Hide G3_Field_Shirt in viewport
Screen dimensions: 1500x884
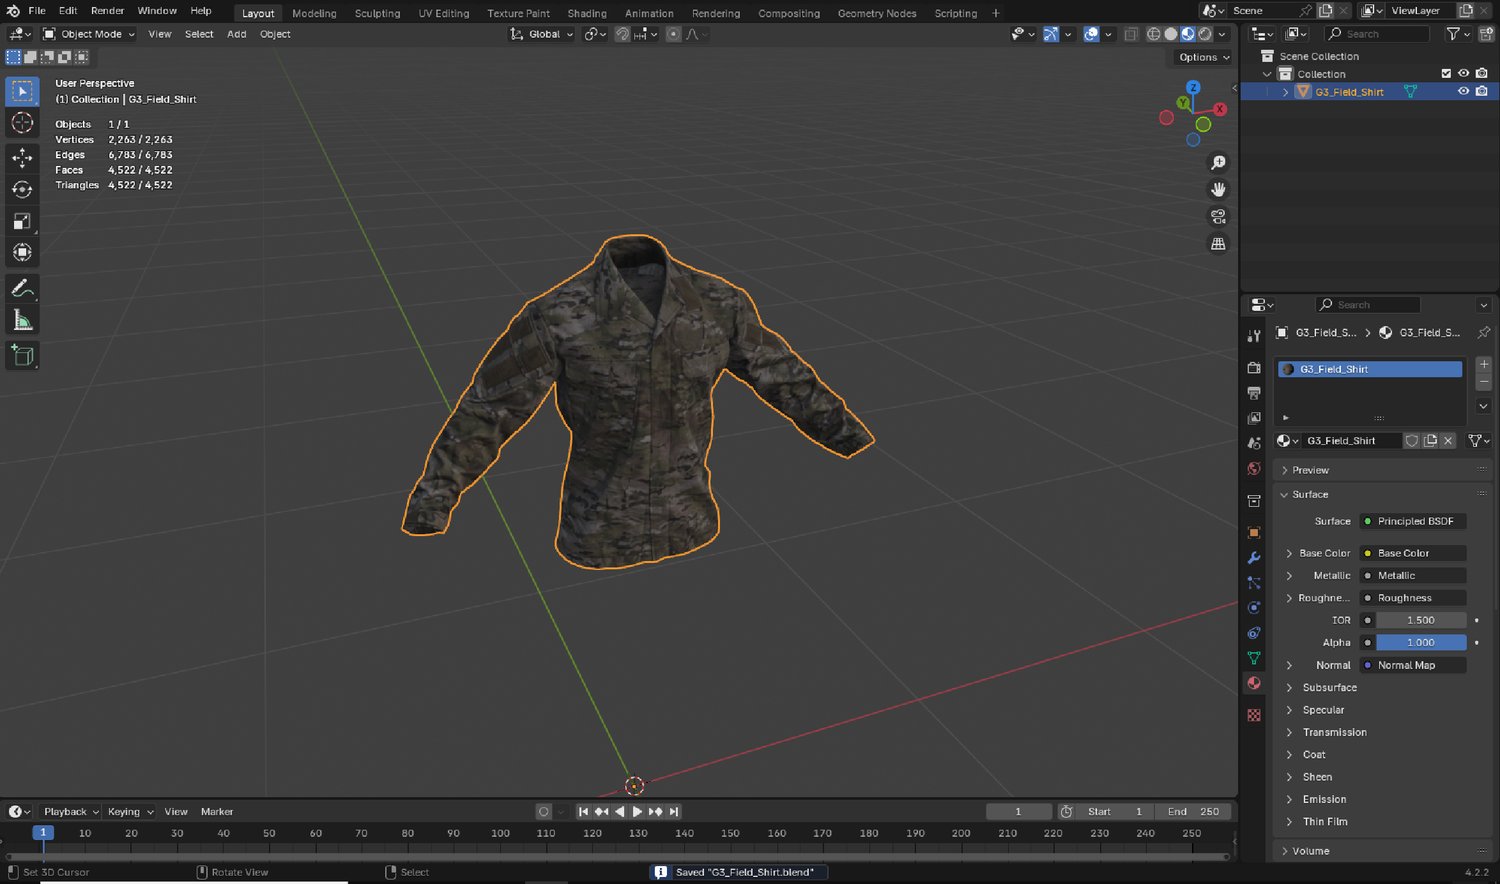(x=1463, y=91)
